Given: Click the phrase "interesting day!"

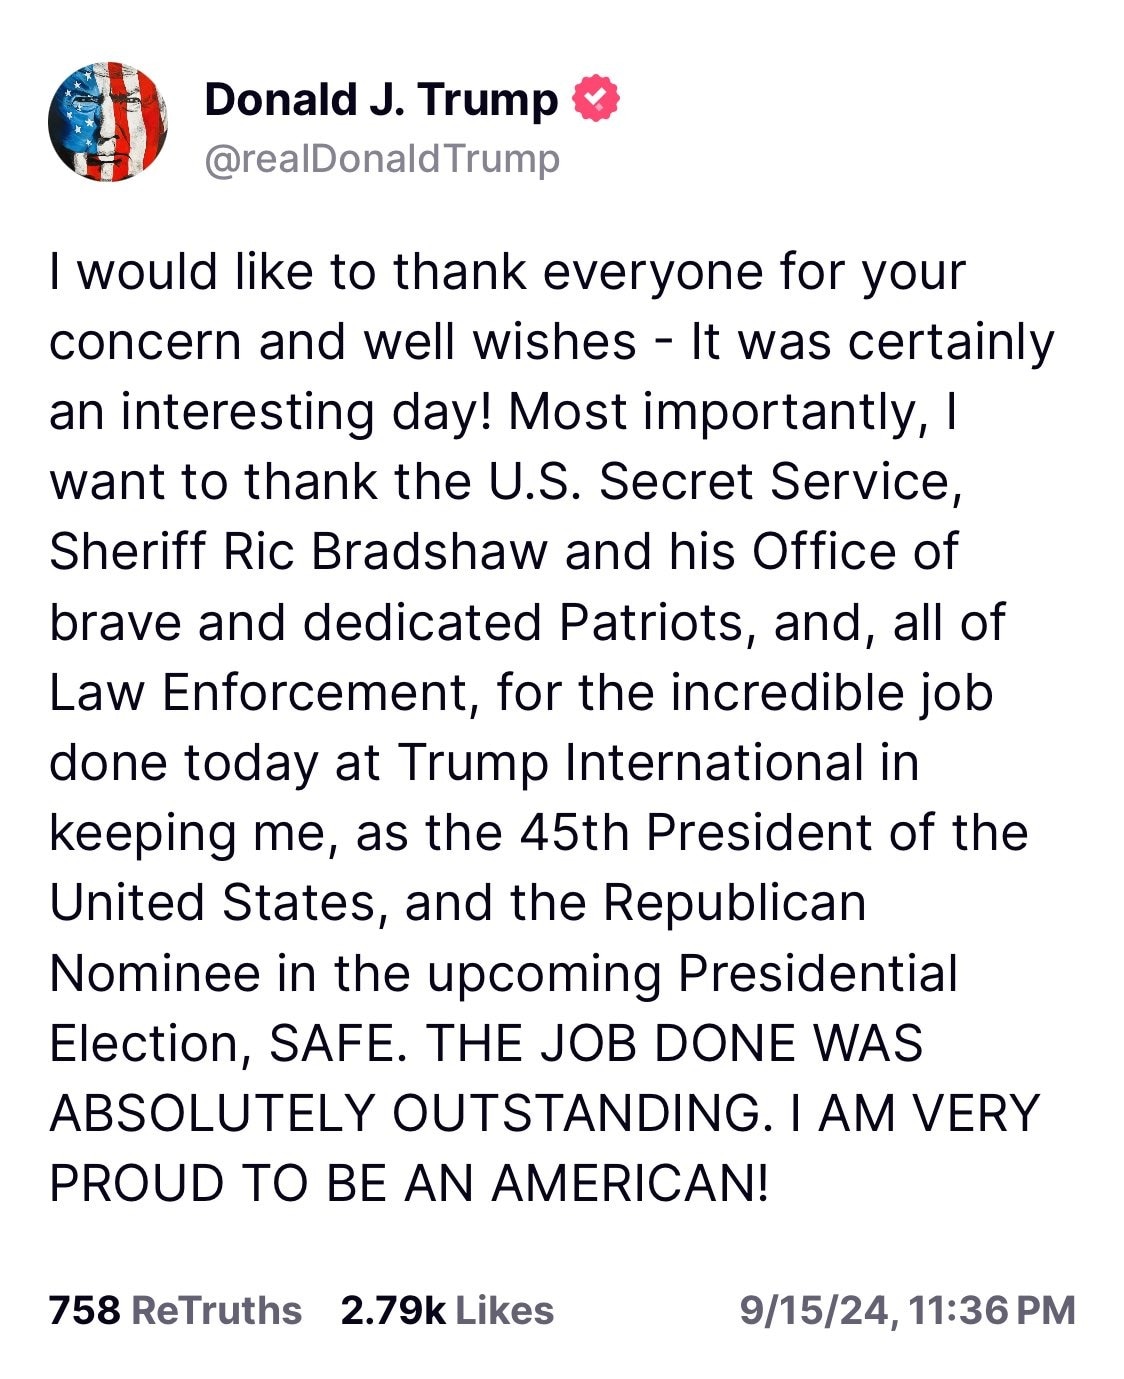Looking at the screenshot, I should coord(307,413).
